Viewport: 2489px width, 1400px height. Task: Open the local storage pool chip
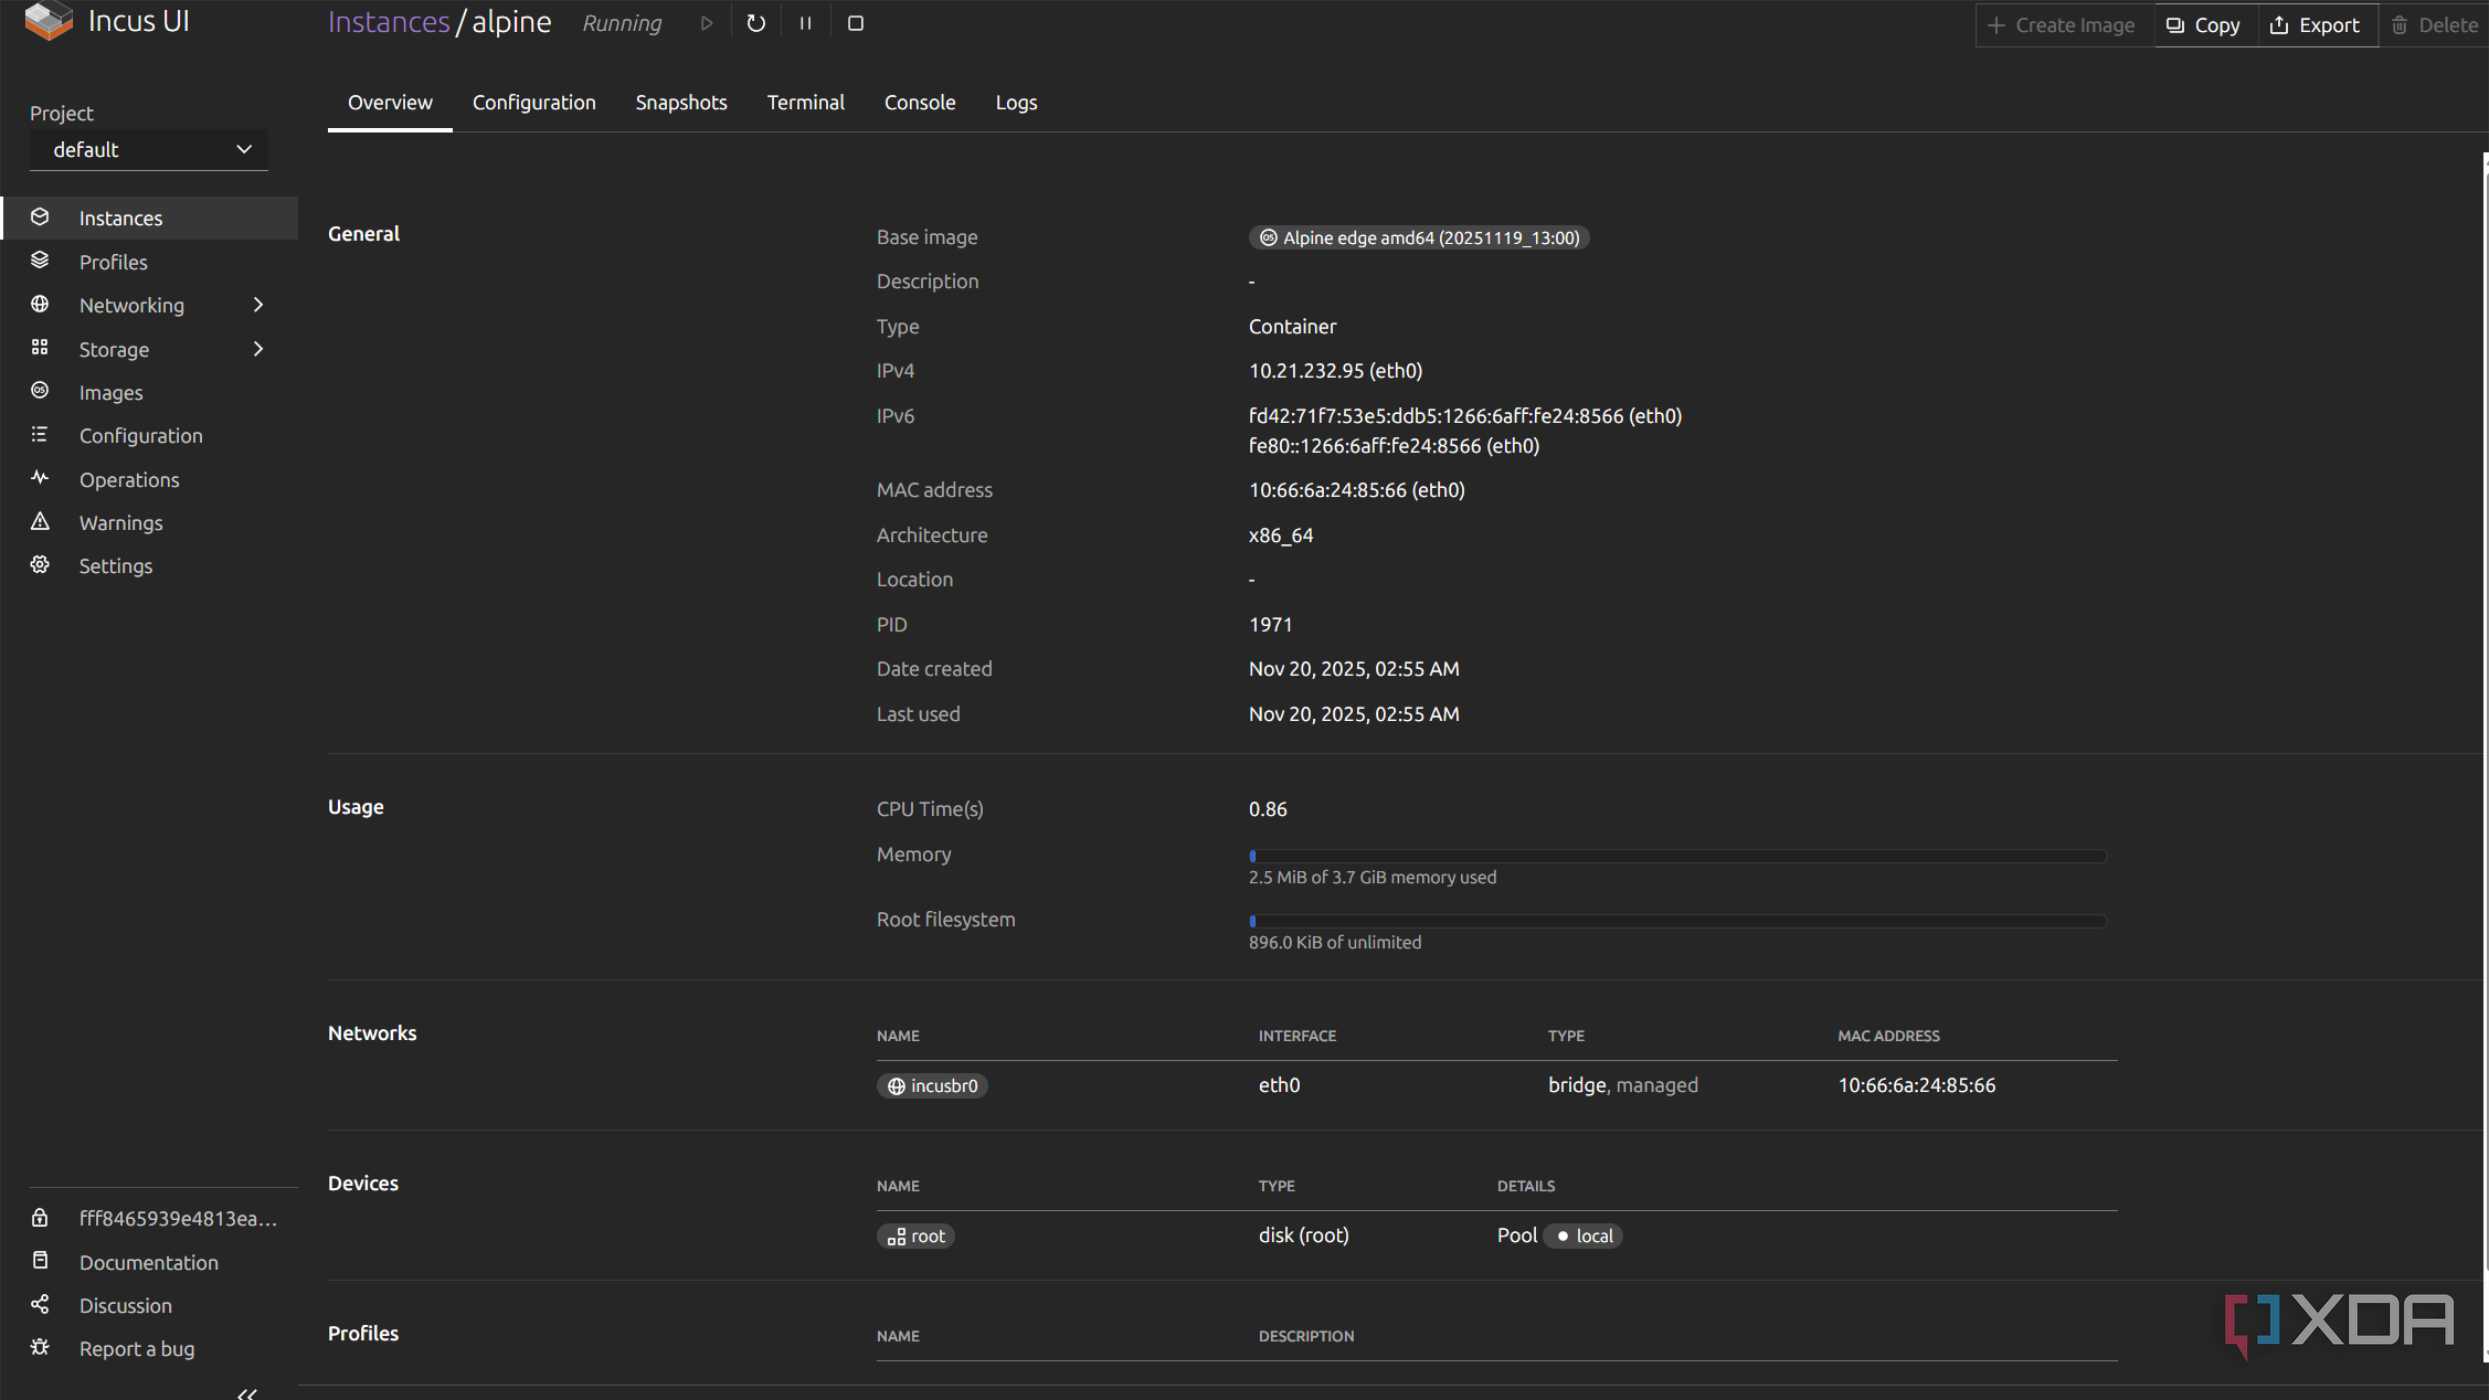[1582, 1237]
